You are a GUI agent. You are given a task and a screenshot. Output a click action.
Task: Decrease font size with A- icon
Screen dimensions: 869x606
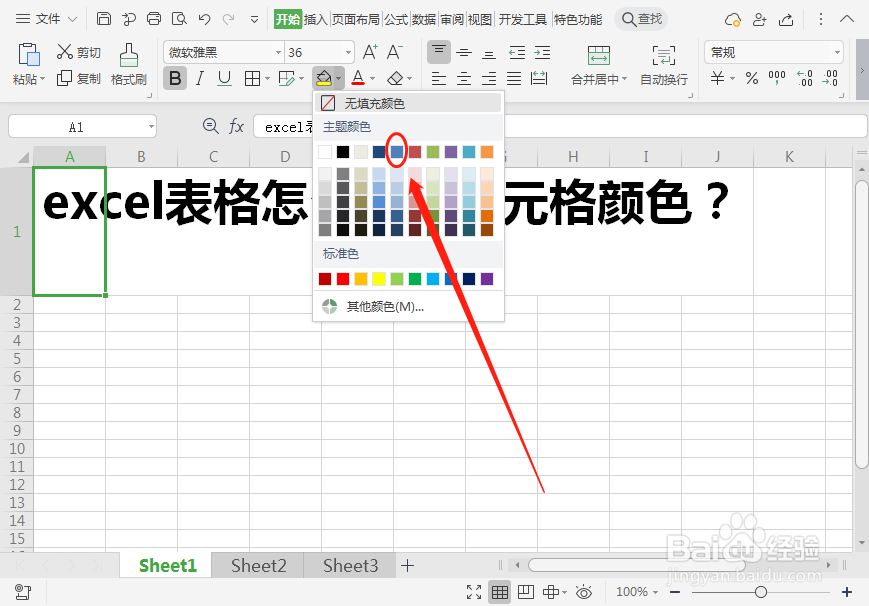pyautogui.click(x=395, y=52)
